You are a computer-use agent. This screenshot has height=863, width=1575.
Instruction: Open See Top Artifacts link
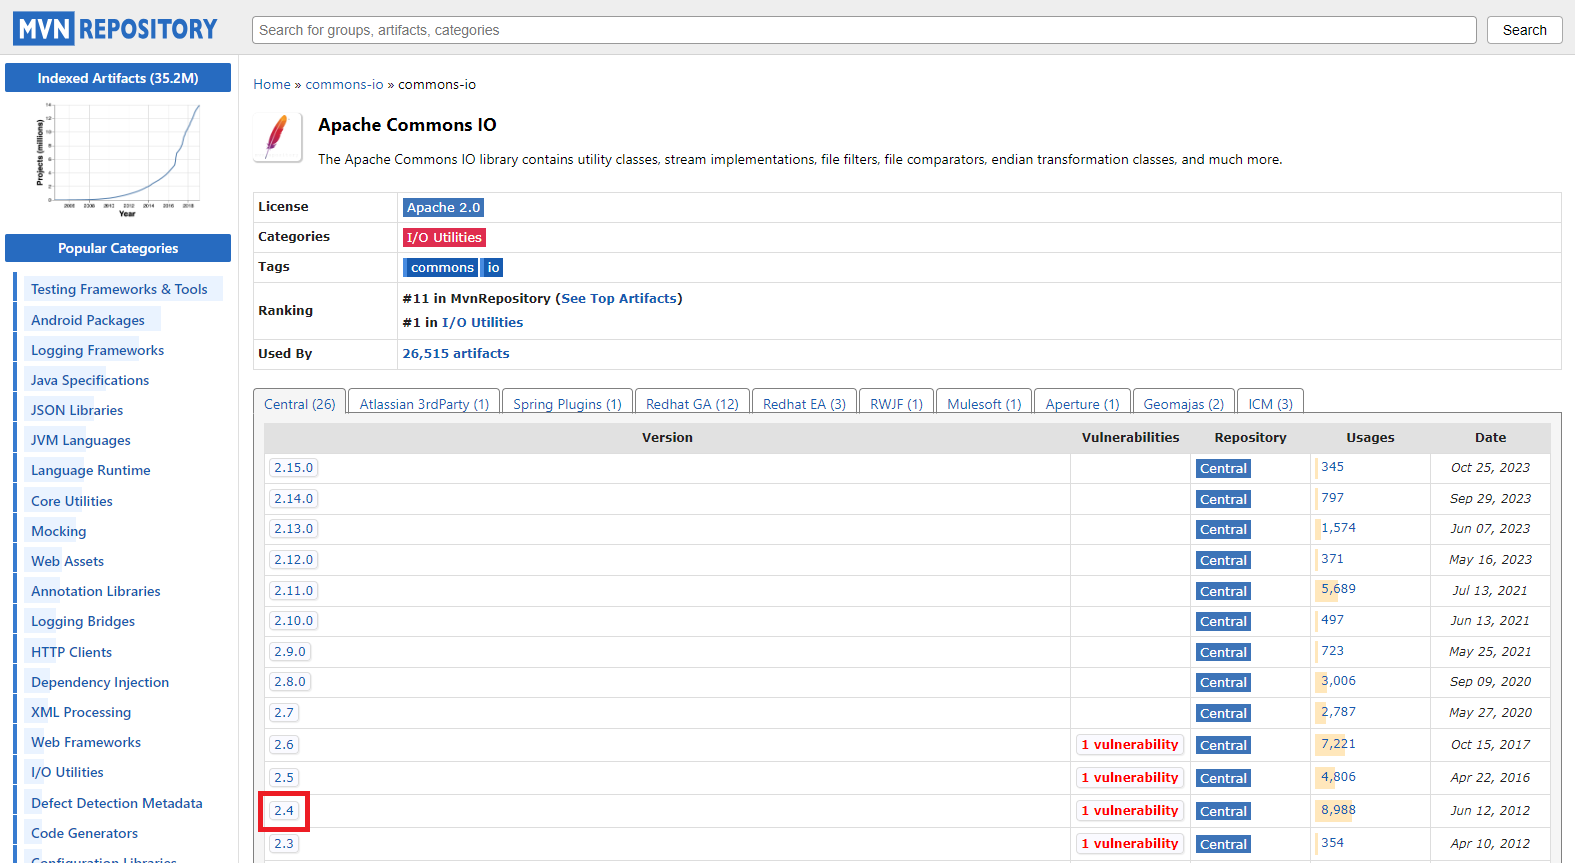point(619,298)
